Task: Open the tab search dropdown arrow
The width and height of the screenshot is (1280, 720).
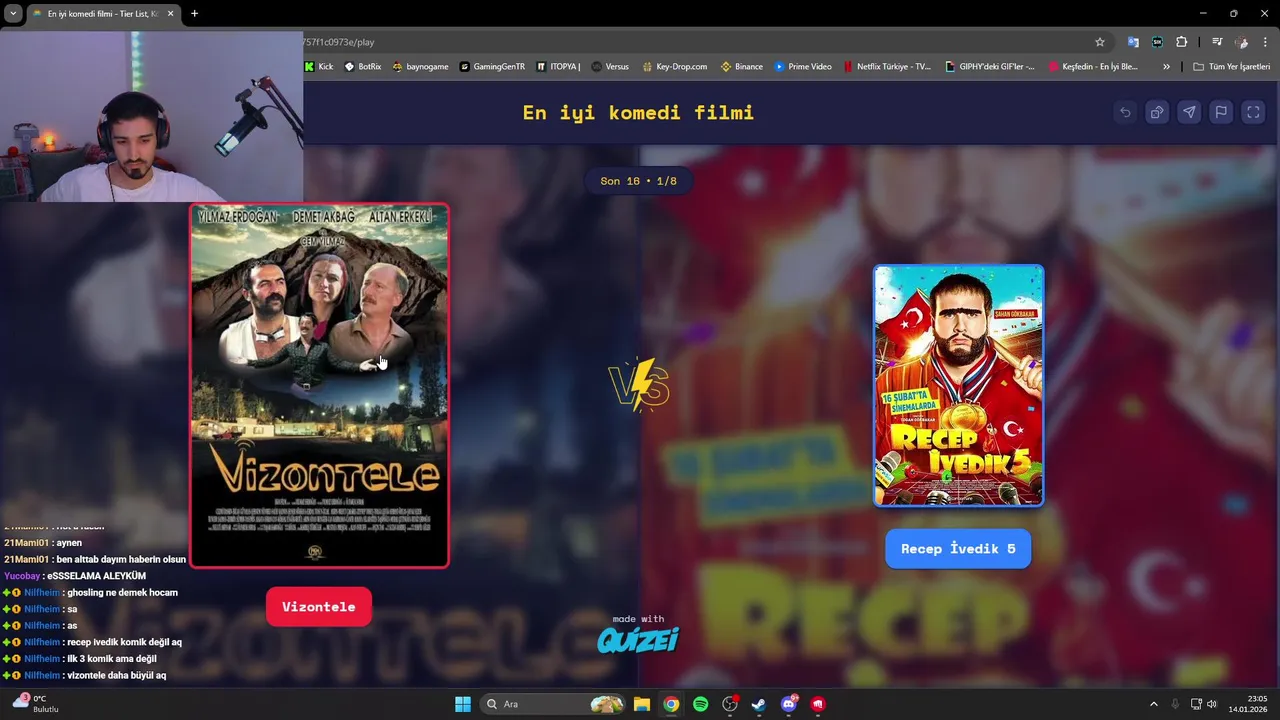Action: coord(13,14)
